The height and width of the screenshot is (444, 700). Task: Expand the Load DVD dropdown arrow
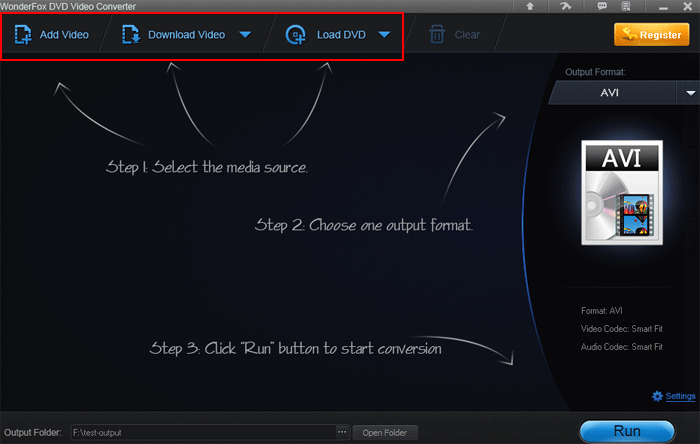tap(384, 34)
